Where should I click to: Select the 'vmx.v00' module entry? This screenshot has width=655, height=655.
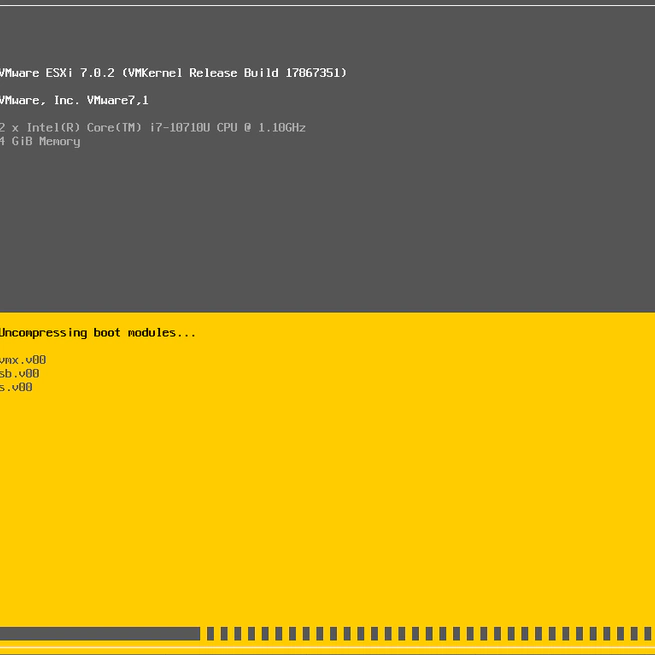(23, 360)
